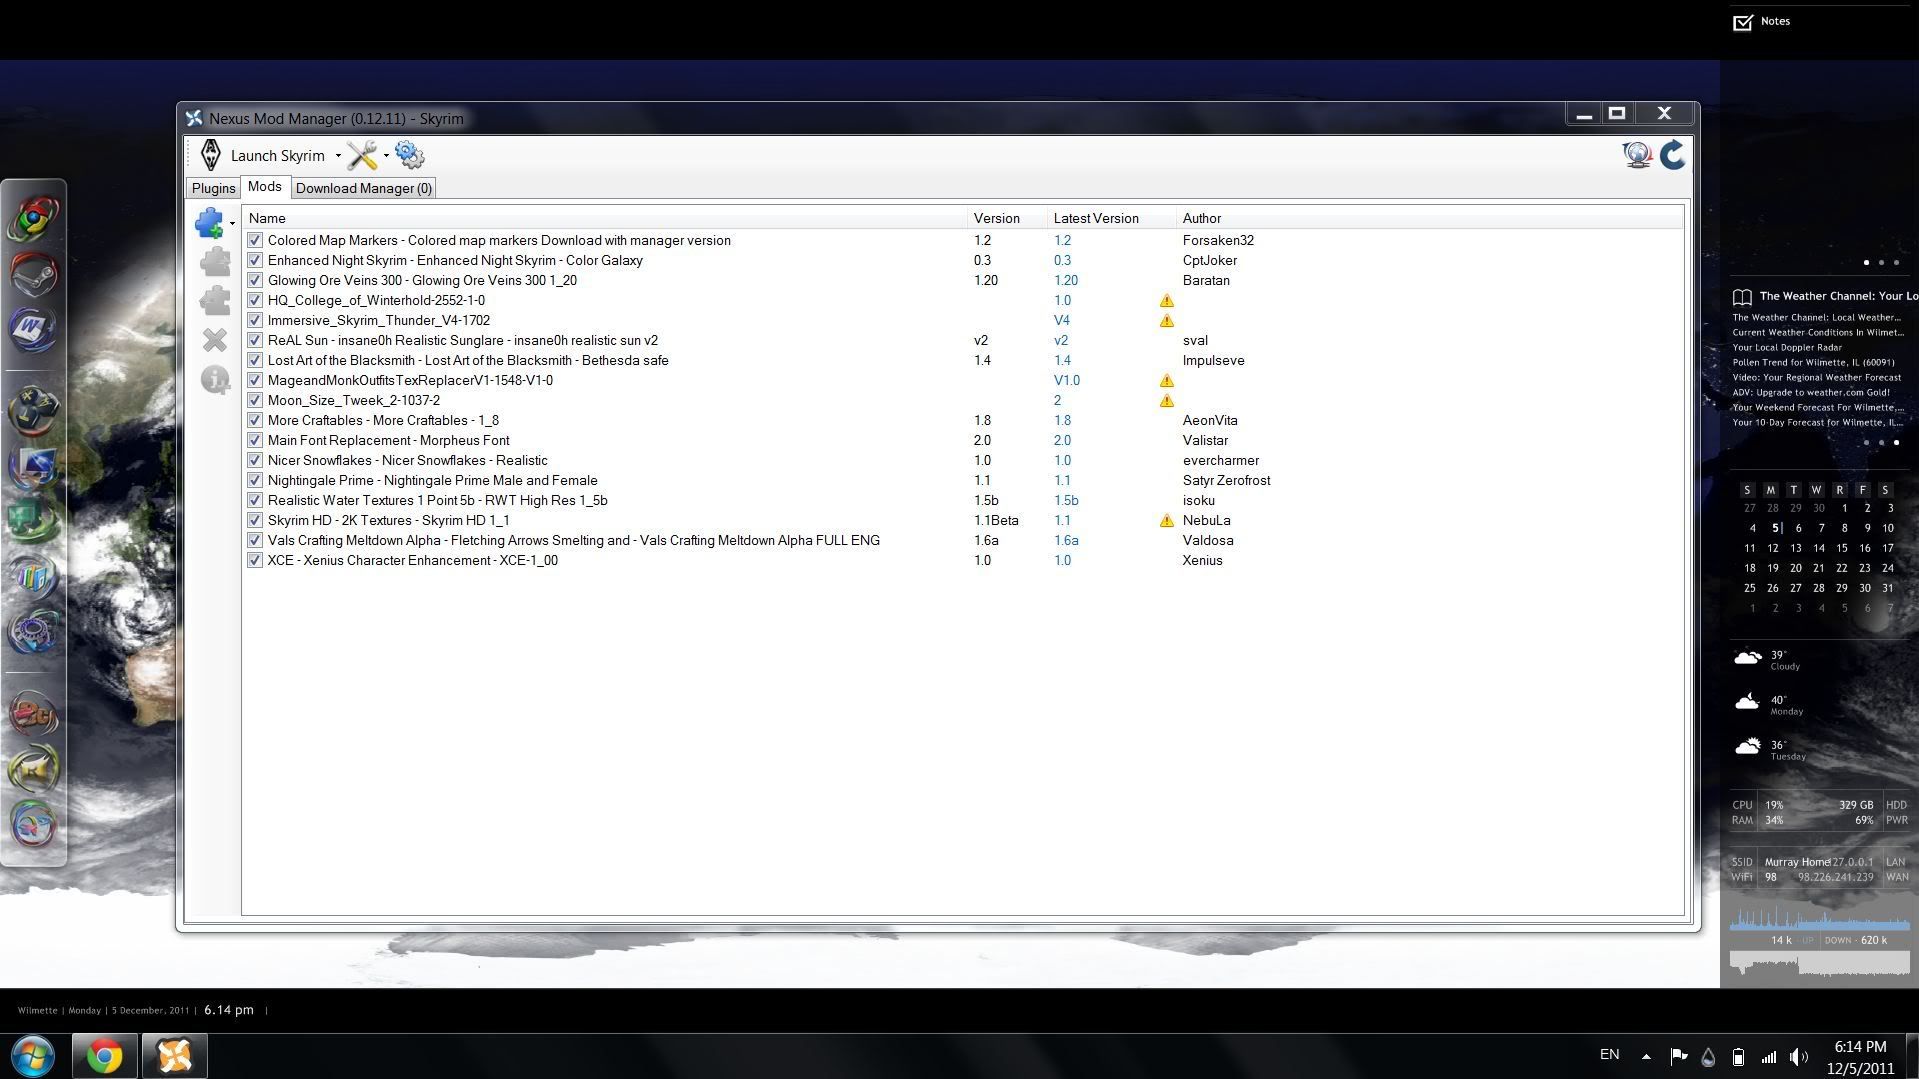Sort mods by the Author column header
The height and width of the screenshot is (1079, 1919).
tap(1201, 218)
